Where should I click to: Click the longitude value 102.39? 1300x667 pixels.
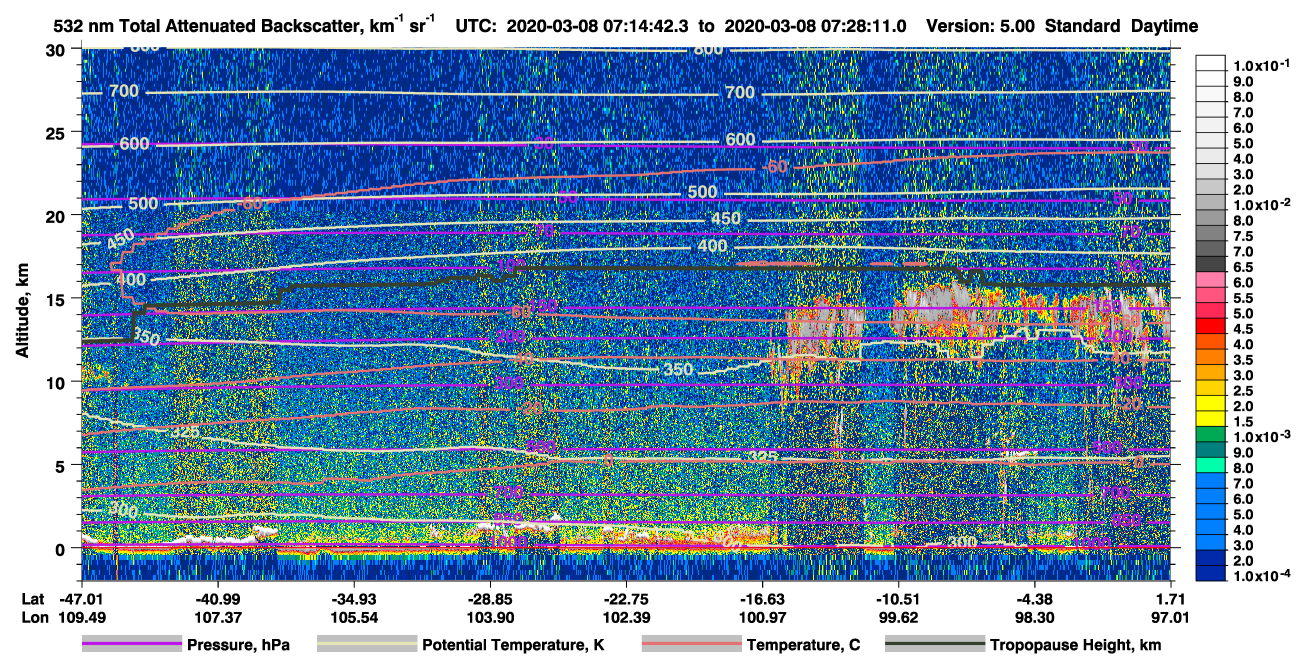click(626, 618)
